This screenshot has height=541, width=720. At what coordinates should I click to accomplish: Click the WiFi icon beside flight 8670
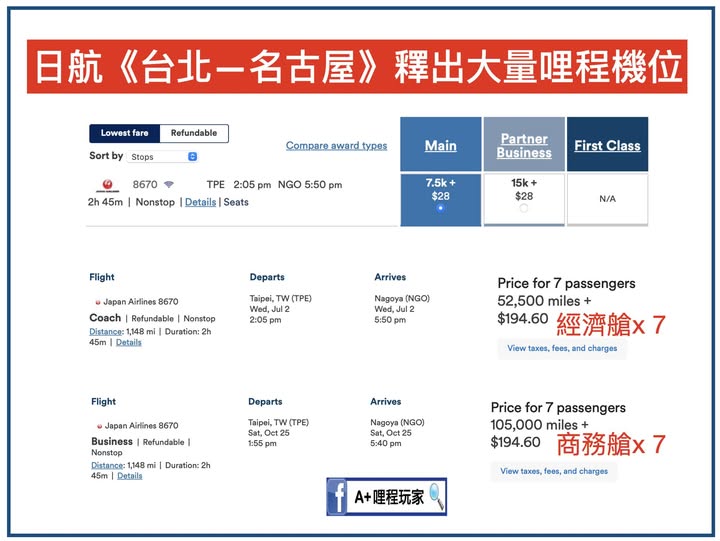click(169, 185)
